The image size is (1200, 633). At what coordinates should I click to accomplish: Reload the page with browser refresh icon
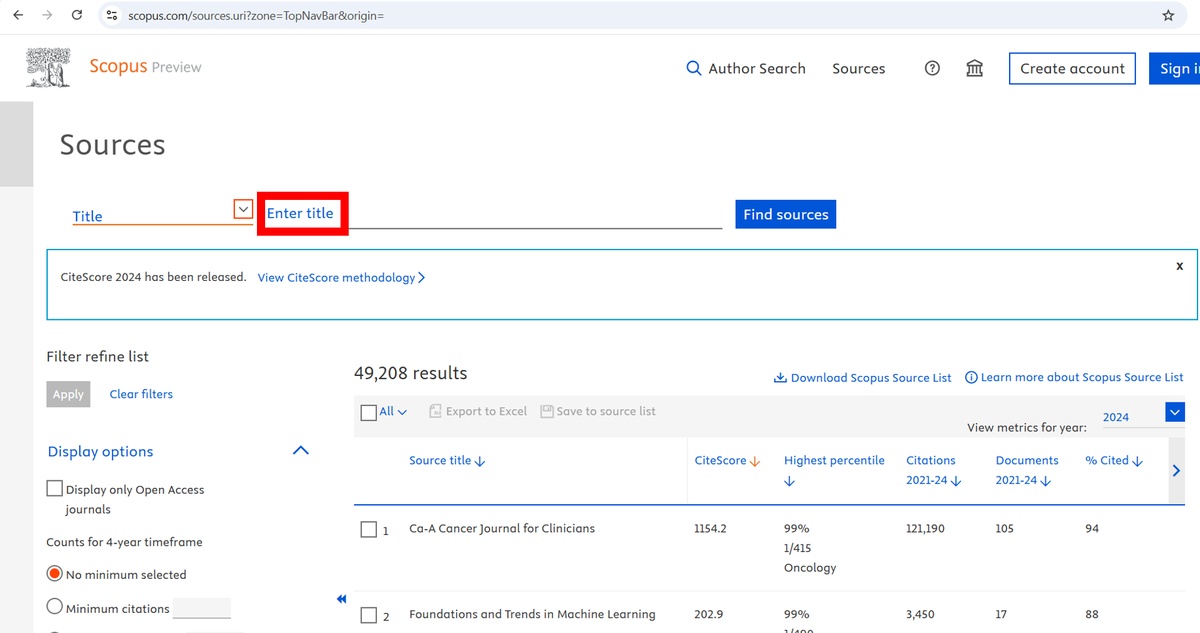pos(77,15)
